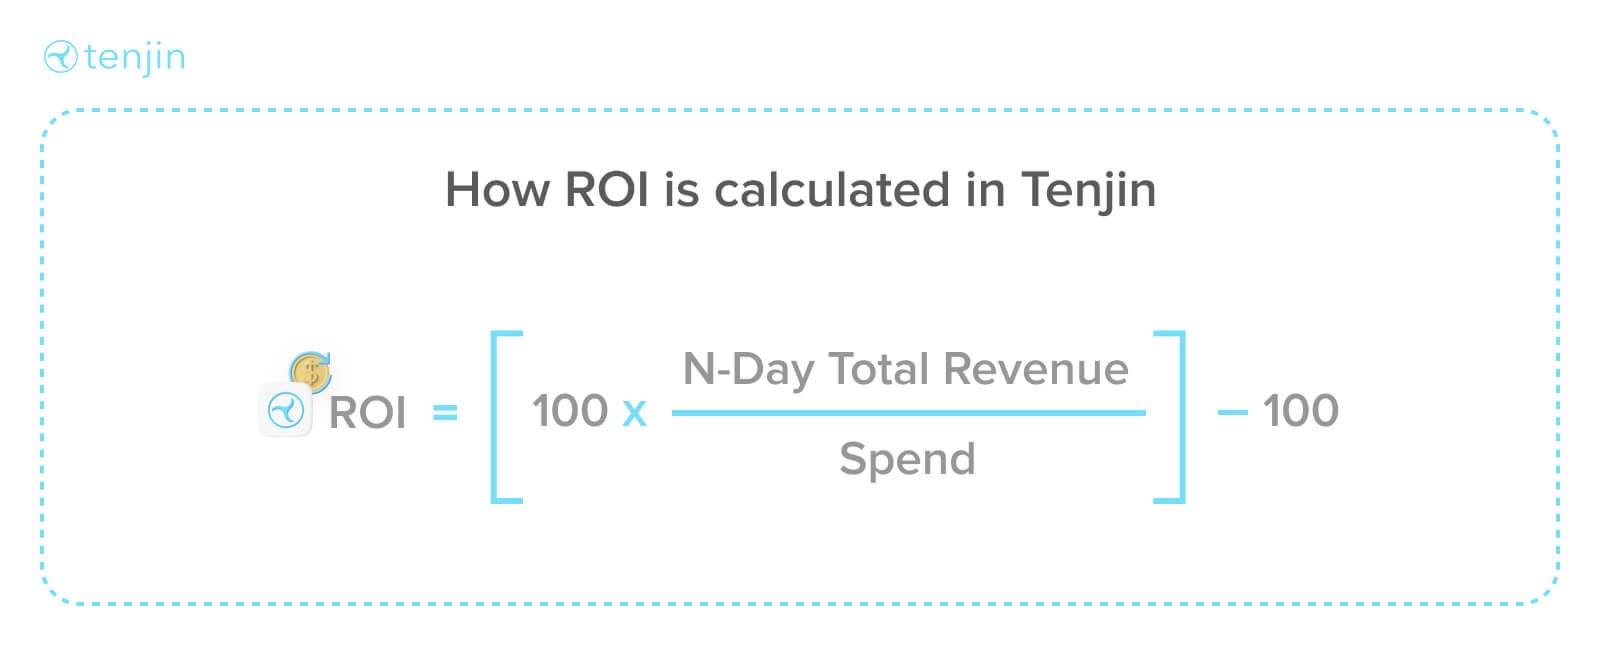This screenshot has width=1600, height=646.
Task: Select the "Spend" denominator text
Action: (907, 459)
